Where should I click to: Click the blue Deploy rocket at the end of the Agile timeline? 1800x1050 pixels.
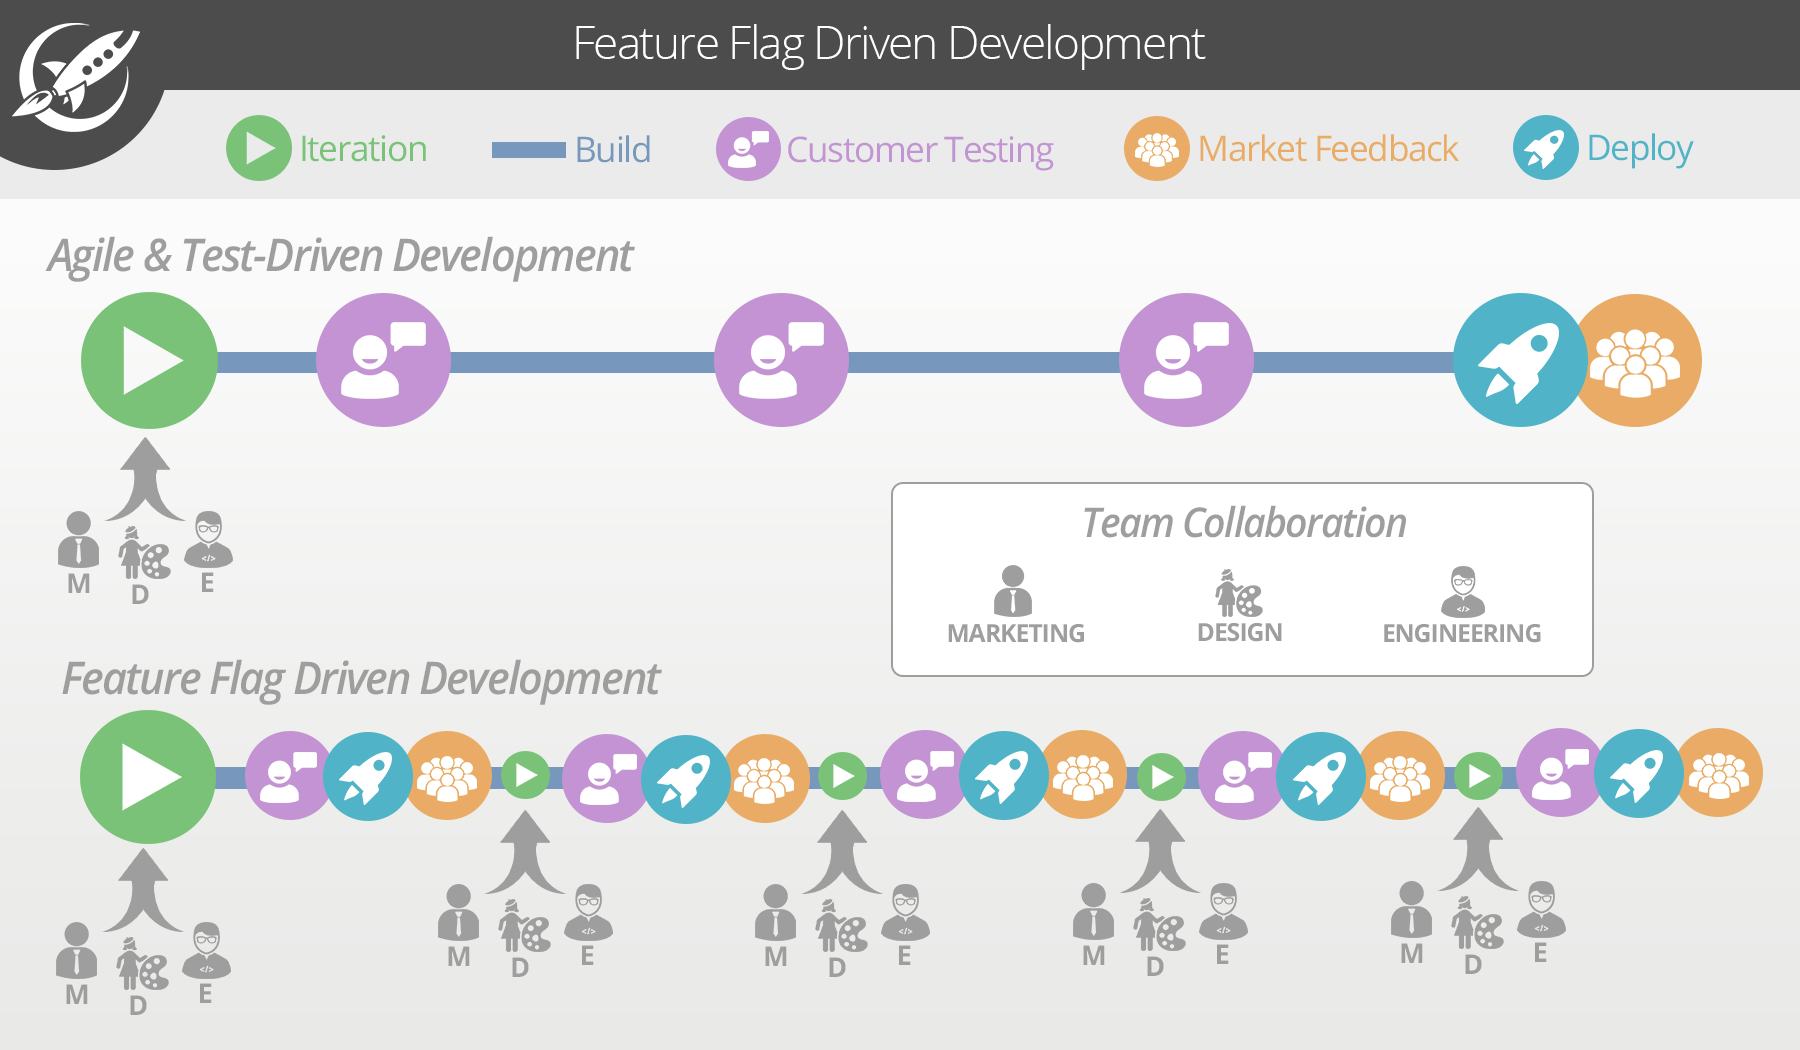[1520, 360]
